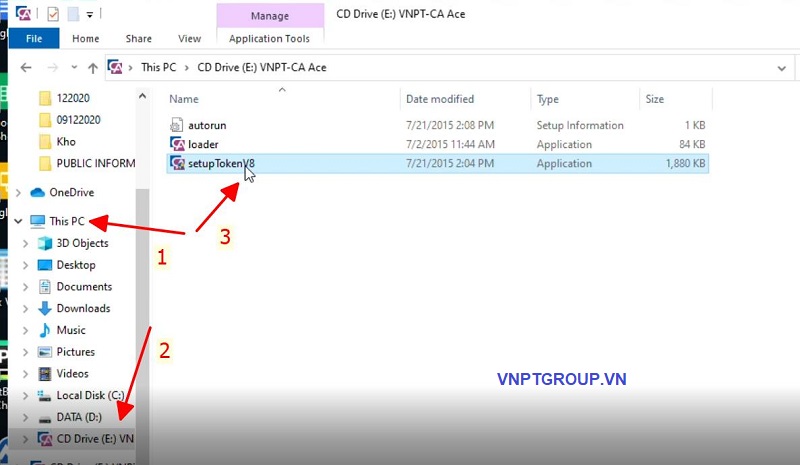Click the setupTokenV8 file name
The image size is (800, 465).
[221, 164]
